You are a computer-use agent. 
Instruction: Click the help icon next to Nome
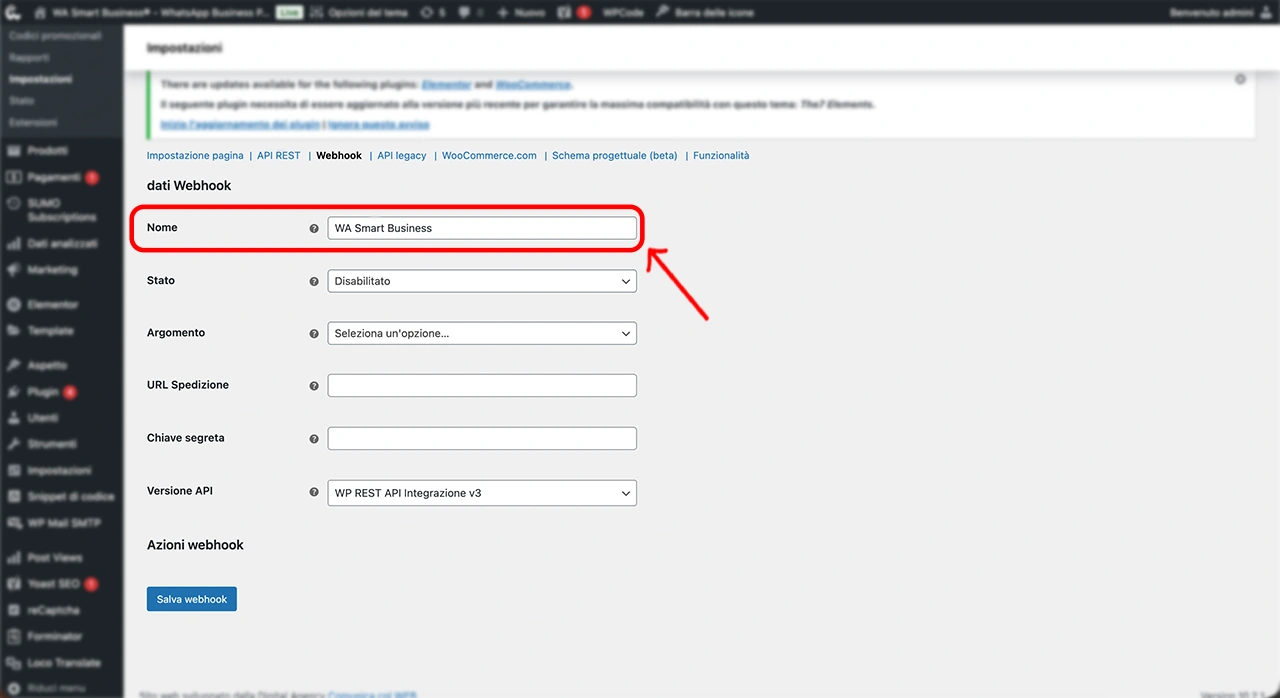[314, 228]
